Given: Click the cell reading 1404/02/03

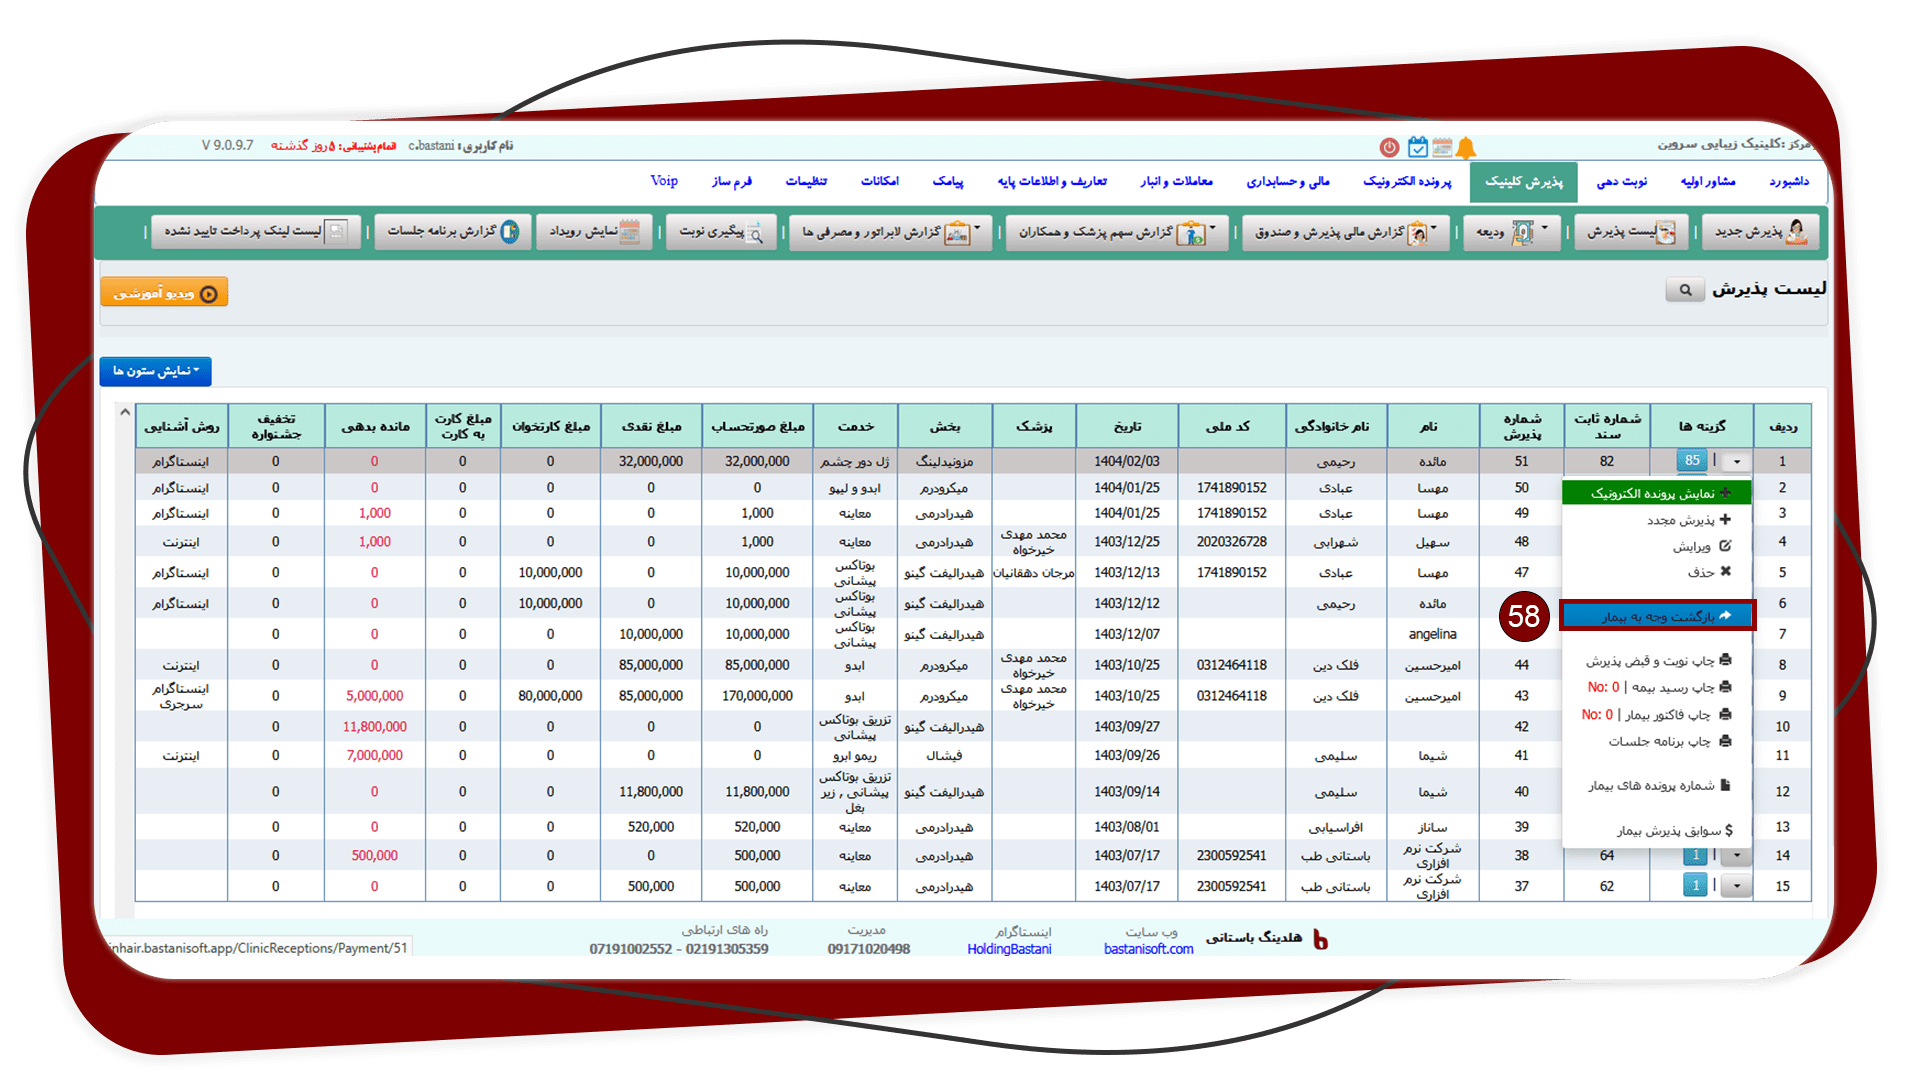Looking at the screenshot, I should point(1127,462).
